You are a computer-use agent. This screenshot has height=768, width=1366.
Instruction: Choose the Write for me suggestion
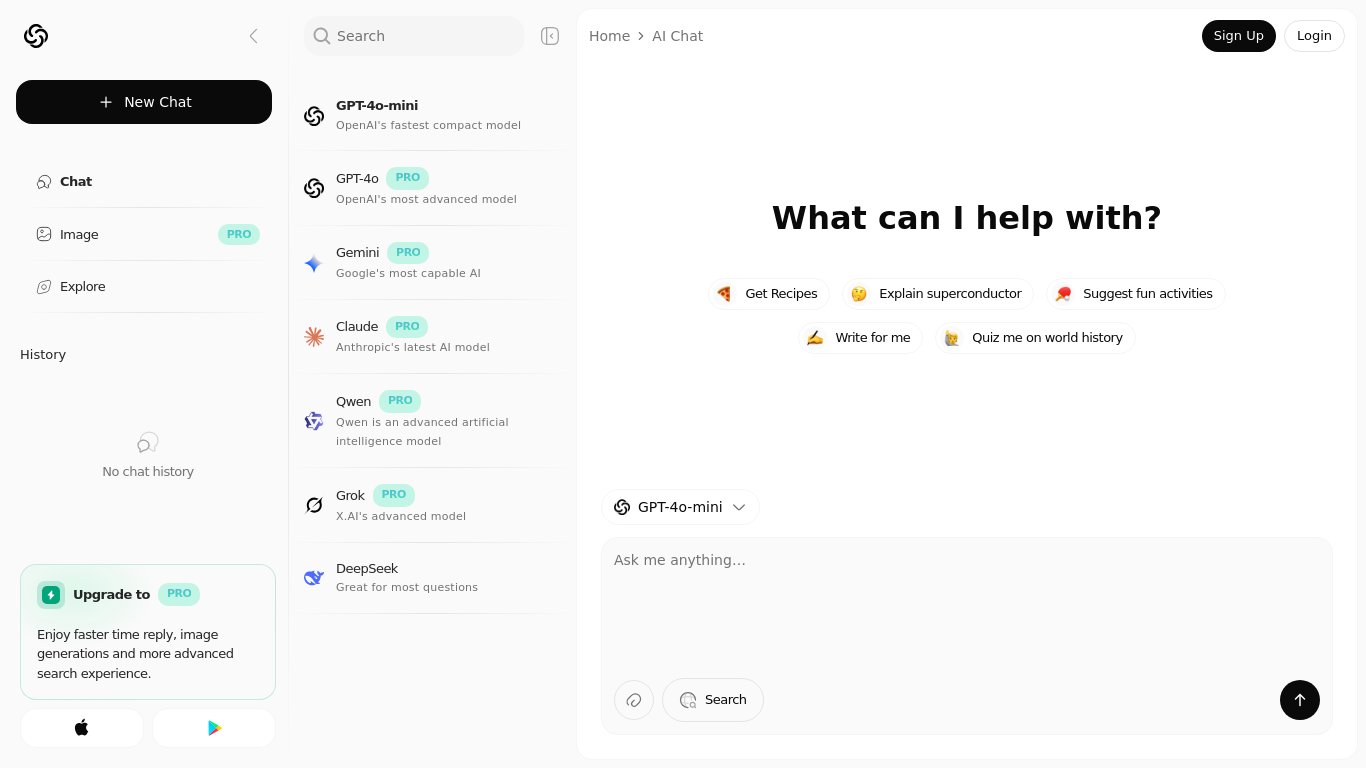point(861,338)
